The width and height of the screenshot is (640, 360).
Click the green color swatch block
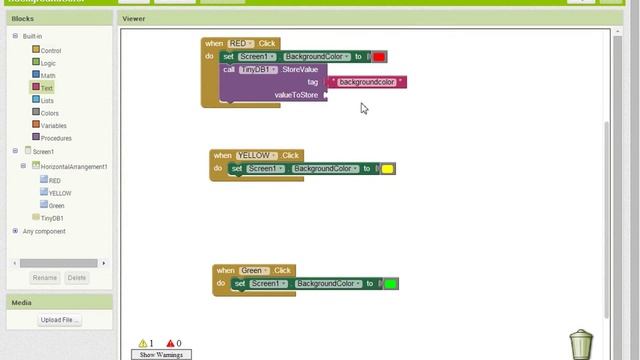tap(390, 284)
